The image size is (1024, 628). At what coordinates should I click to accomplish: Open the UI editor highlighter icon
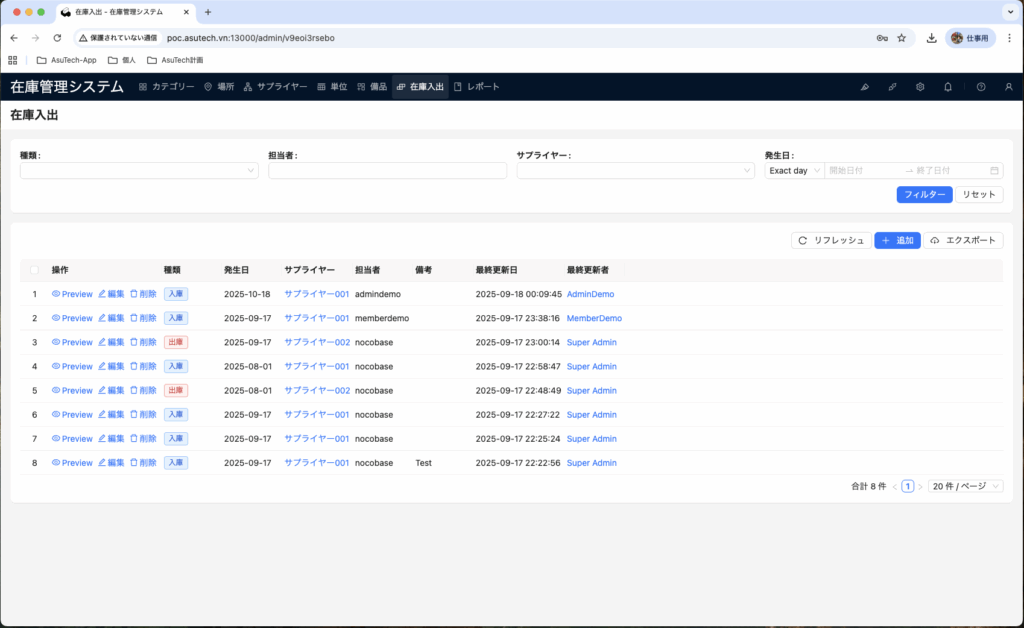pos(864,87)
